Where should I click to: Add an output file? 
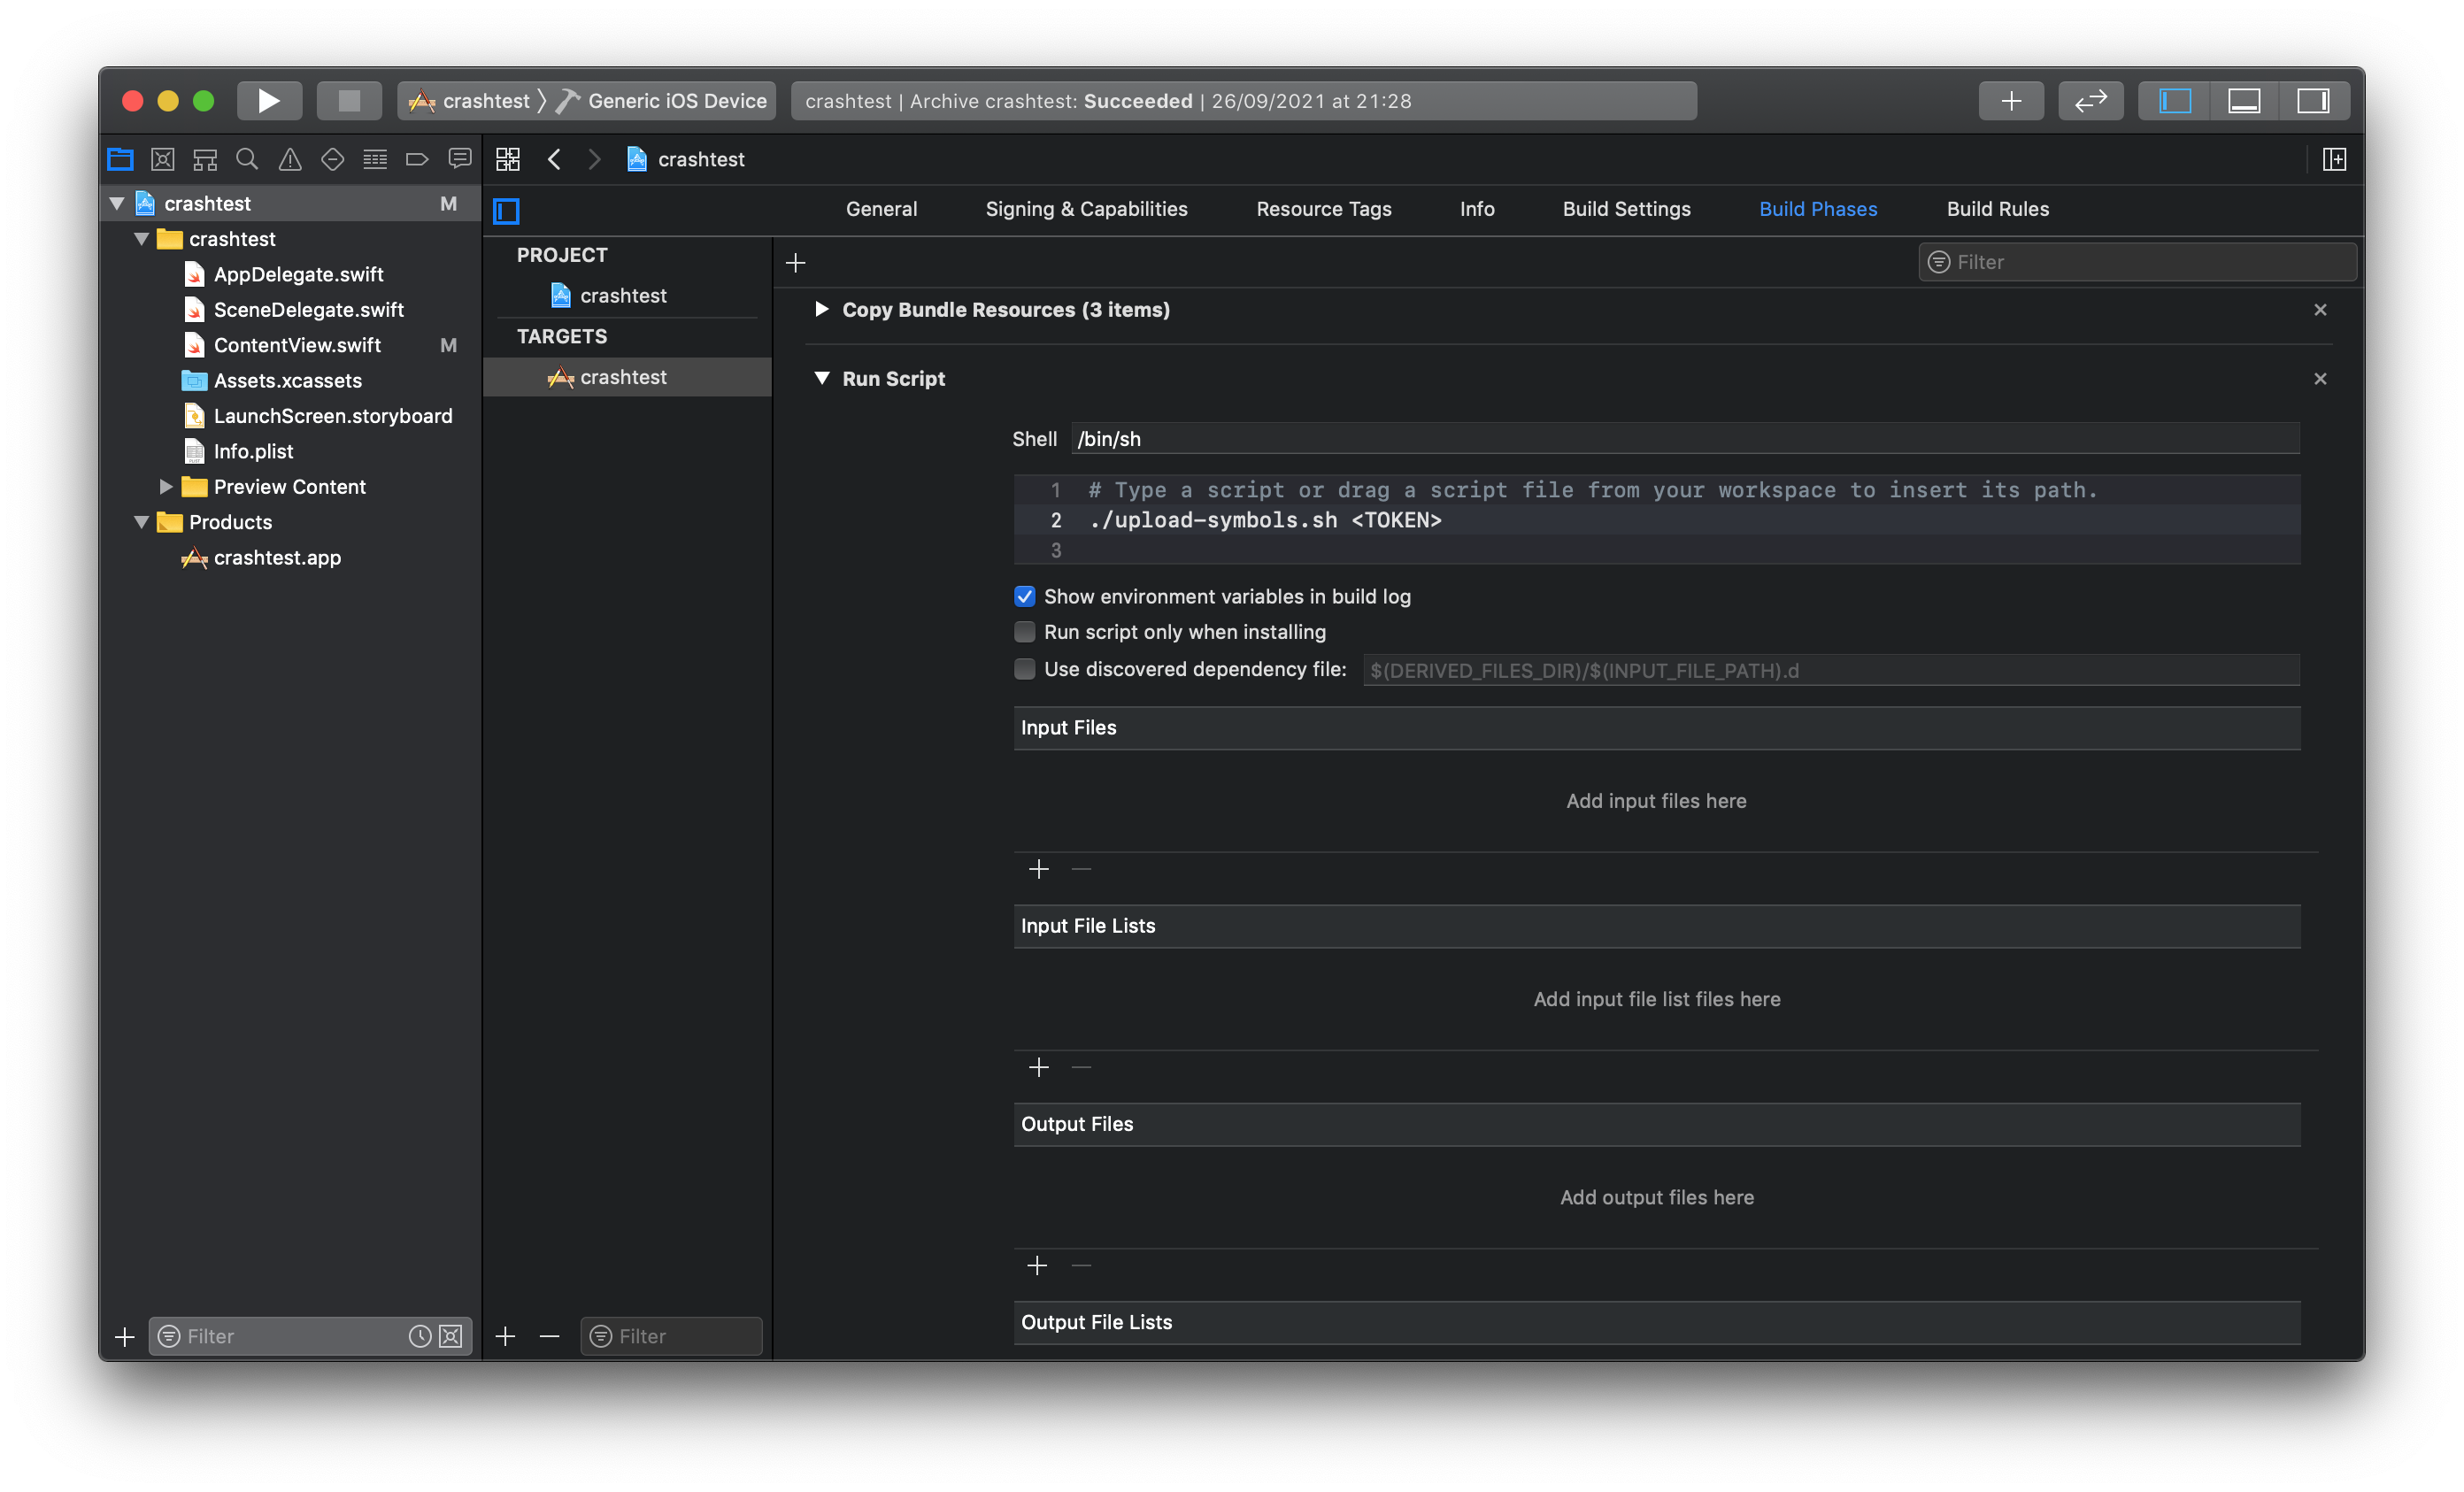click(x=1037, y=1265)
